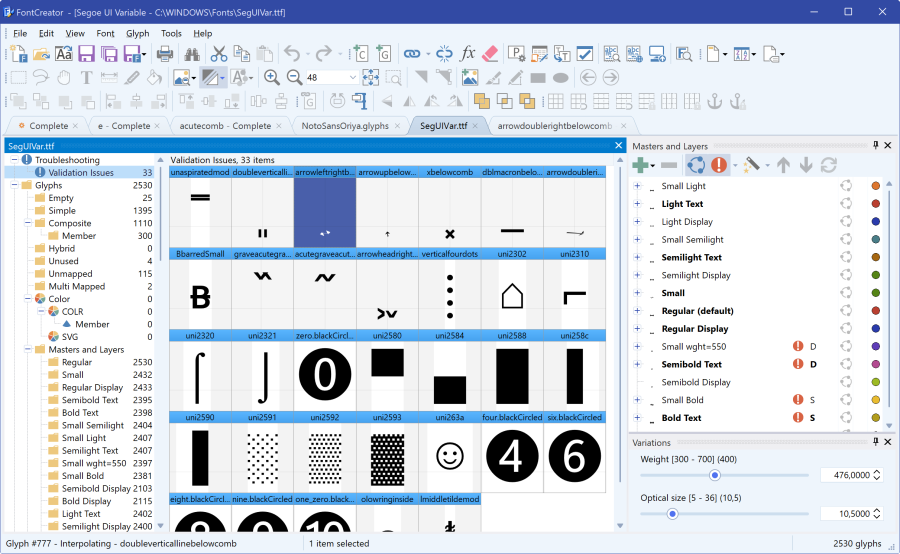Viewport: 900px width, 554px height.
Task: Close the SegUIVar.ttf tab
Action: pyautogui.click(x=475, y=126)
